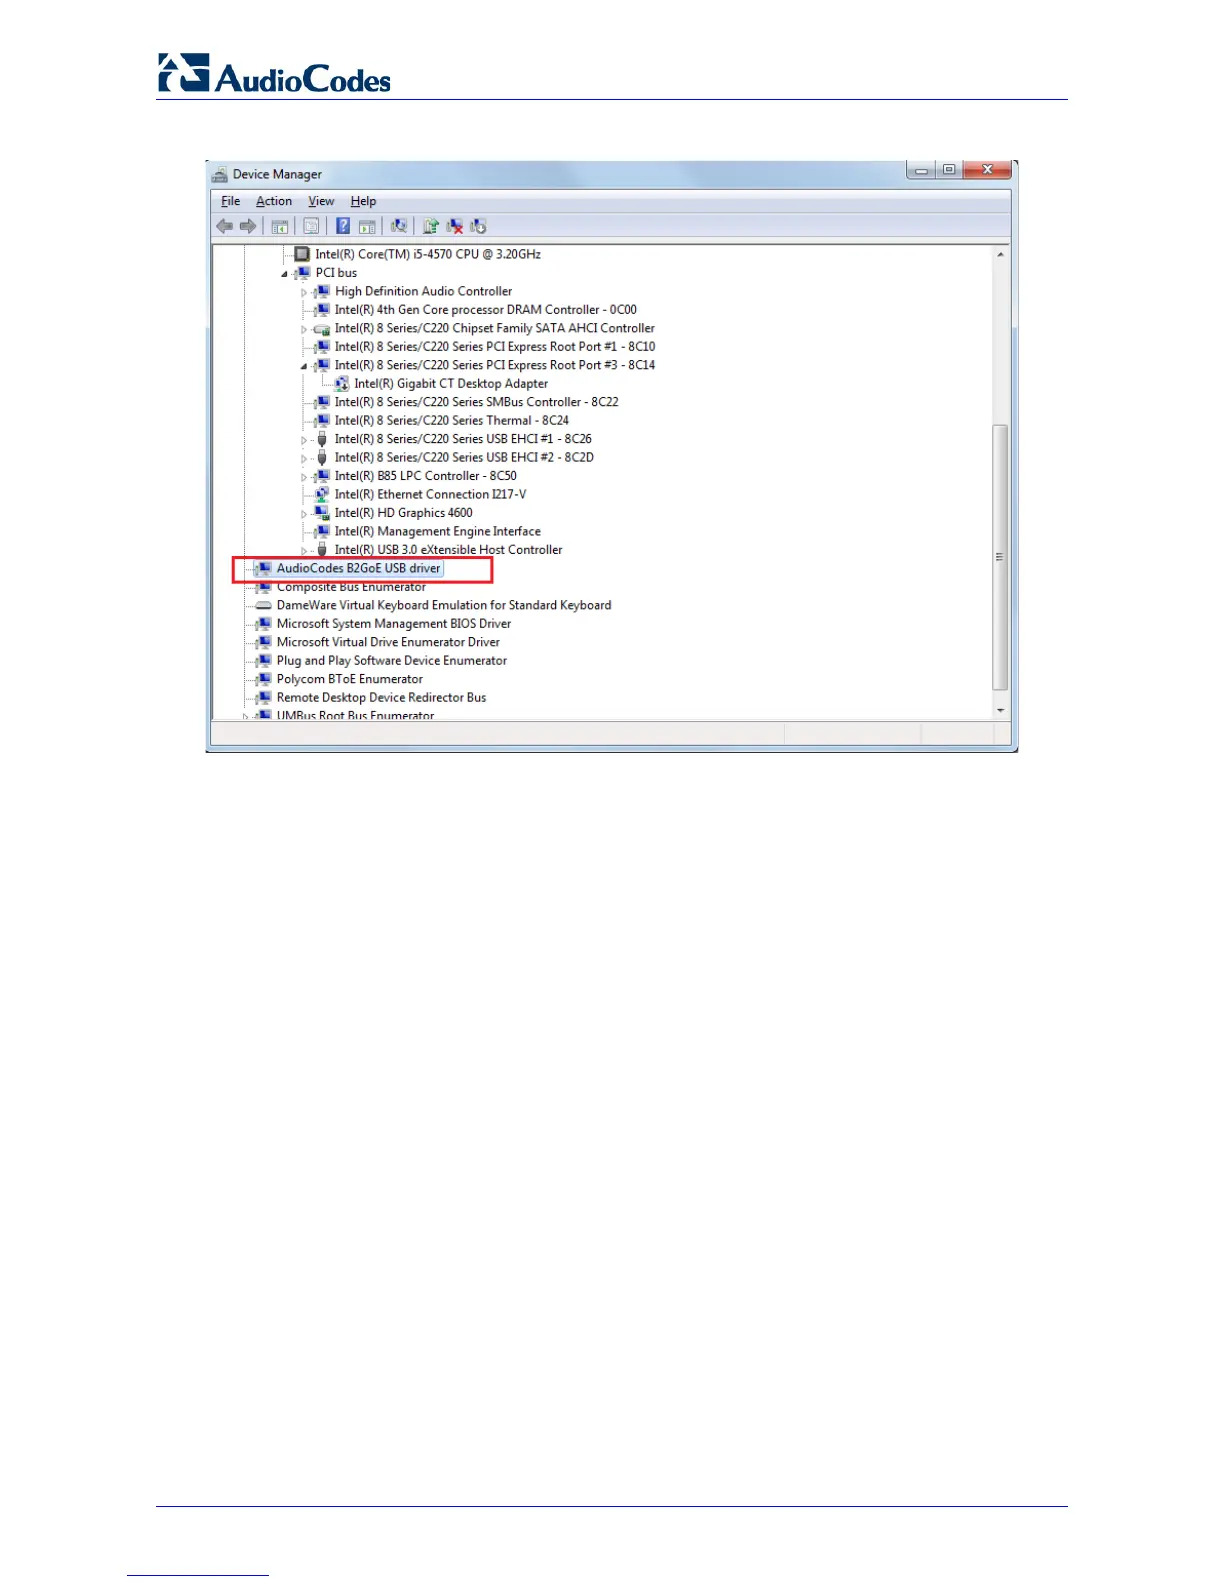
Task: Open the Help menu
Action: pyautogui.click(x=363, y=201)
